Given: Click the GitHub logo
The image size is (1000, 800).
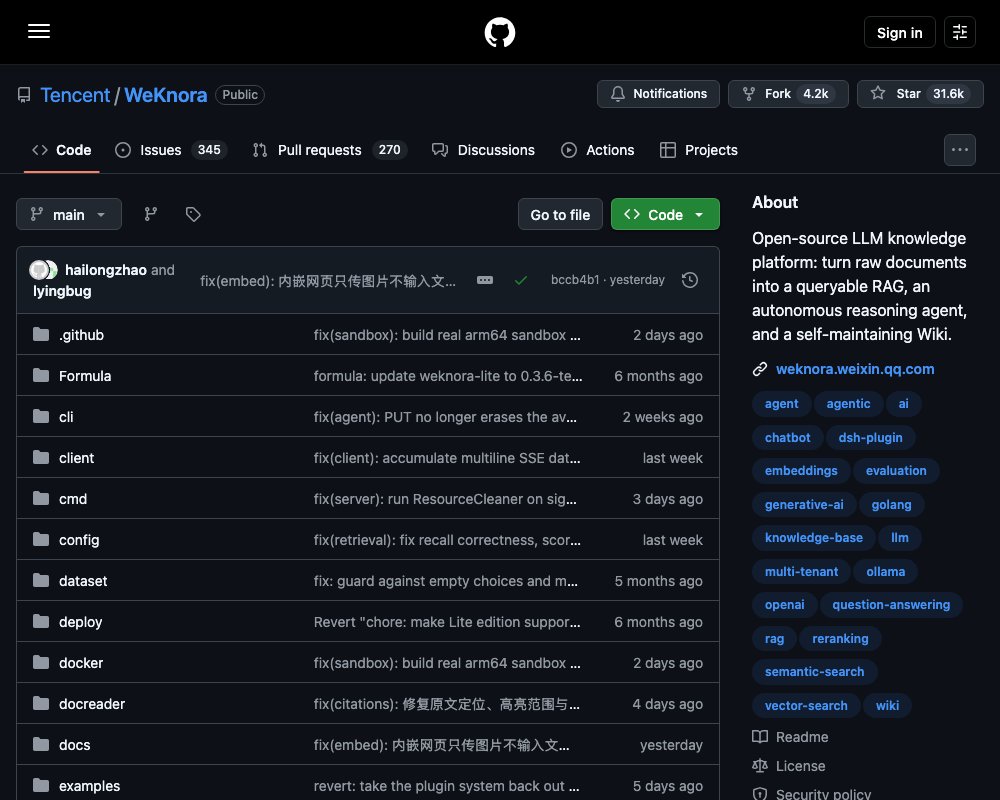Looking at the screenshot, I should [499, 32].
